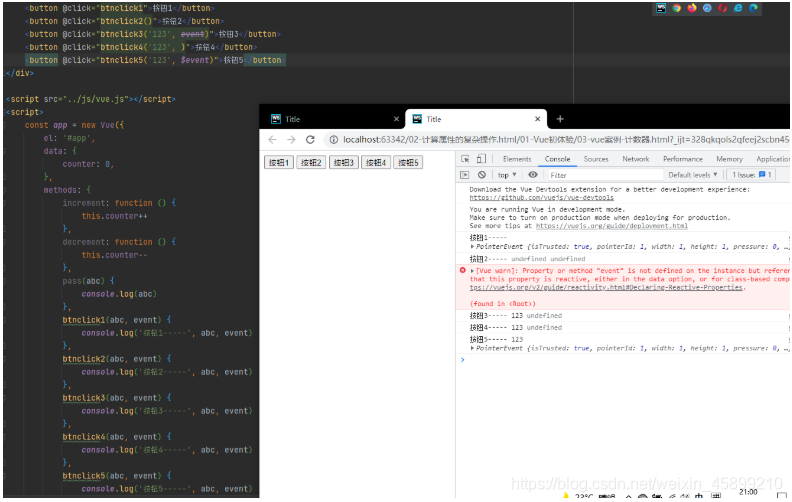Click the counter: 0 line in editor
The image size is (792, 502).
pyautogui.click(x=88, y=164)
